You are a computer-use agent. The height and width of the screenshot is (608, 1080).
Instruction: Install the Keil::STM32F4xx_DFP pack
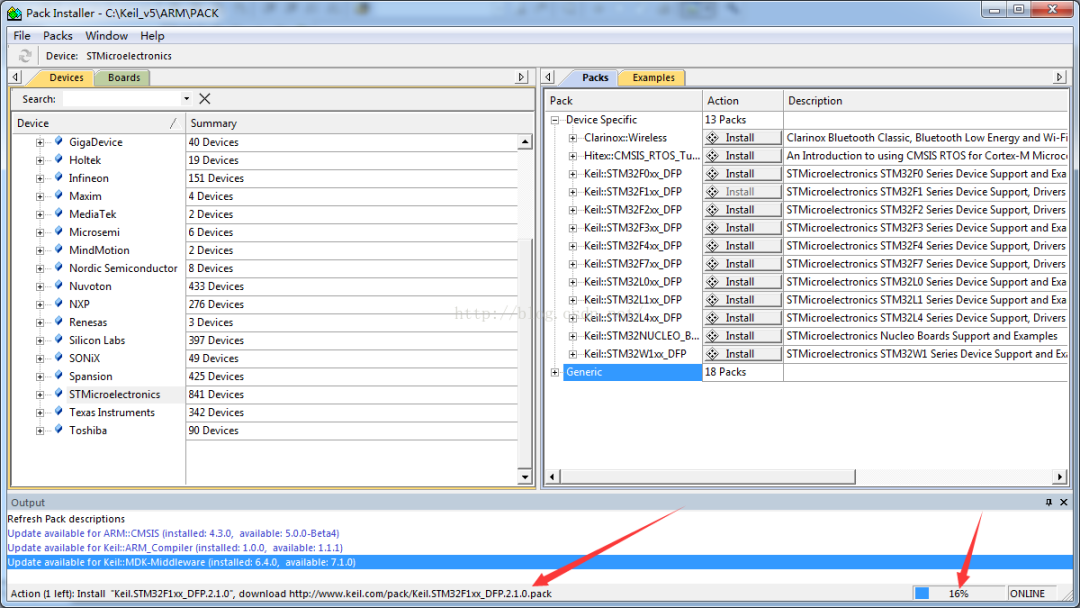[742, 246]
